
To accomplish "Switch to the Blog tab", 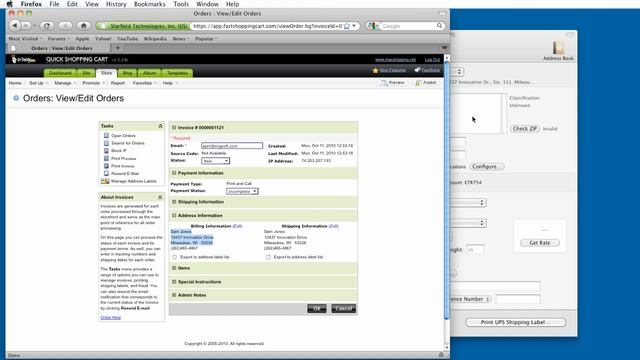I will tap(128, 73).
